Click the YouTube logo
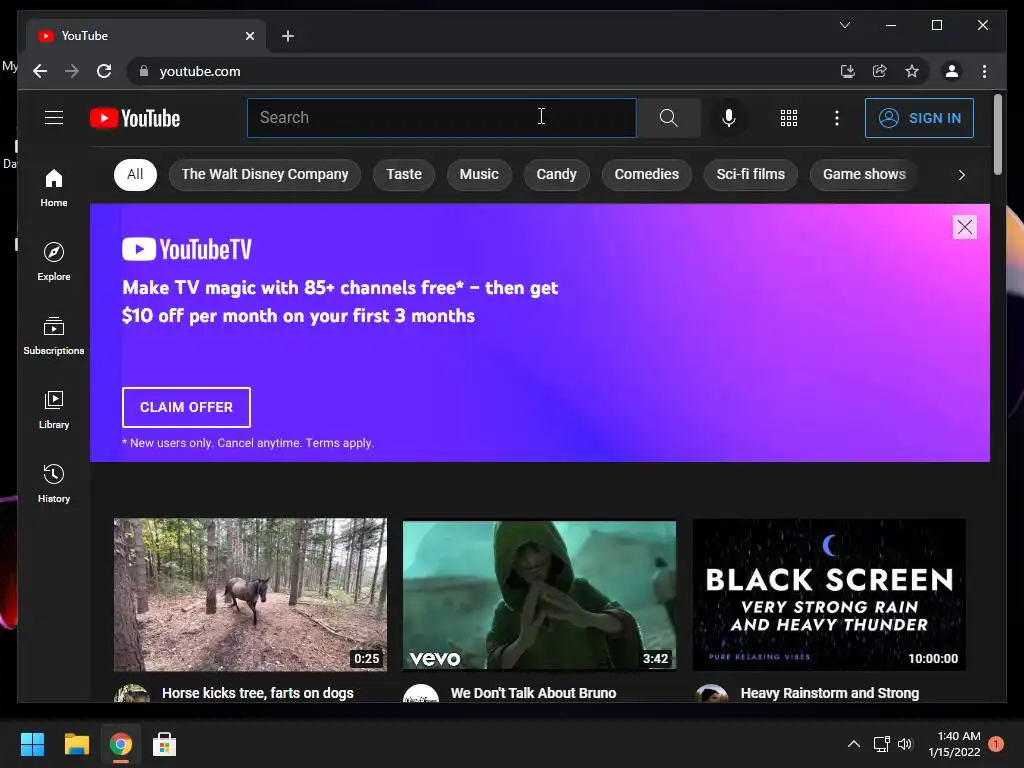 (x=135, y=118)
